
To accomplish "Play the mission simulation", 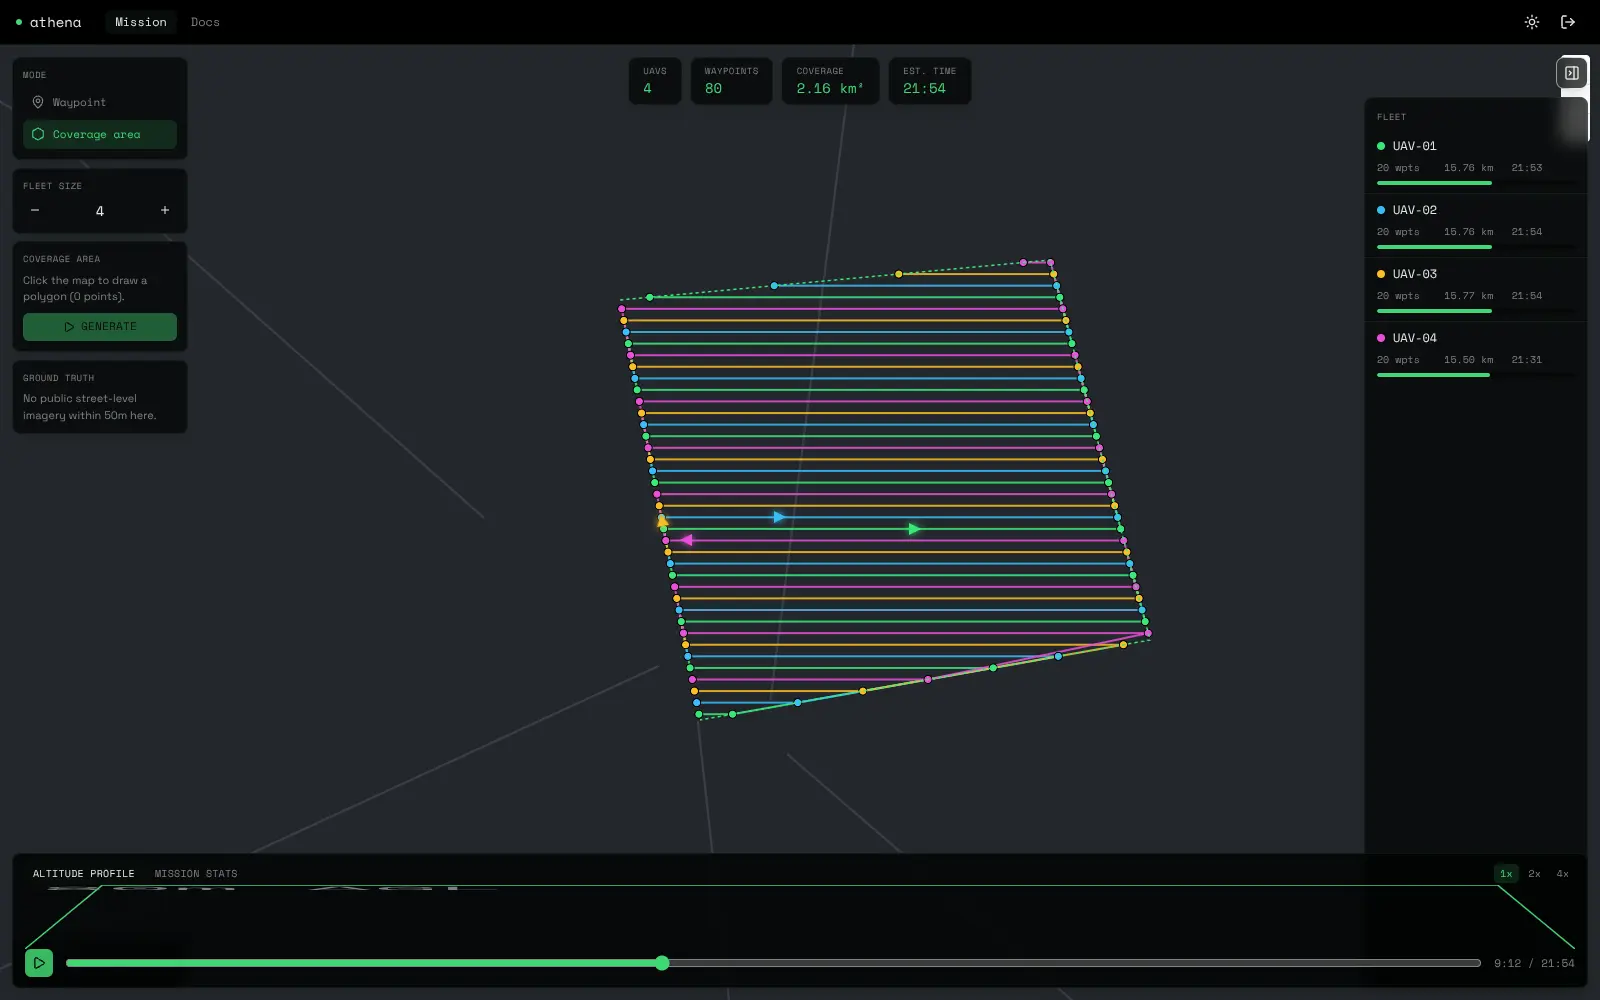I will point(39,963).
